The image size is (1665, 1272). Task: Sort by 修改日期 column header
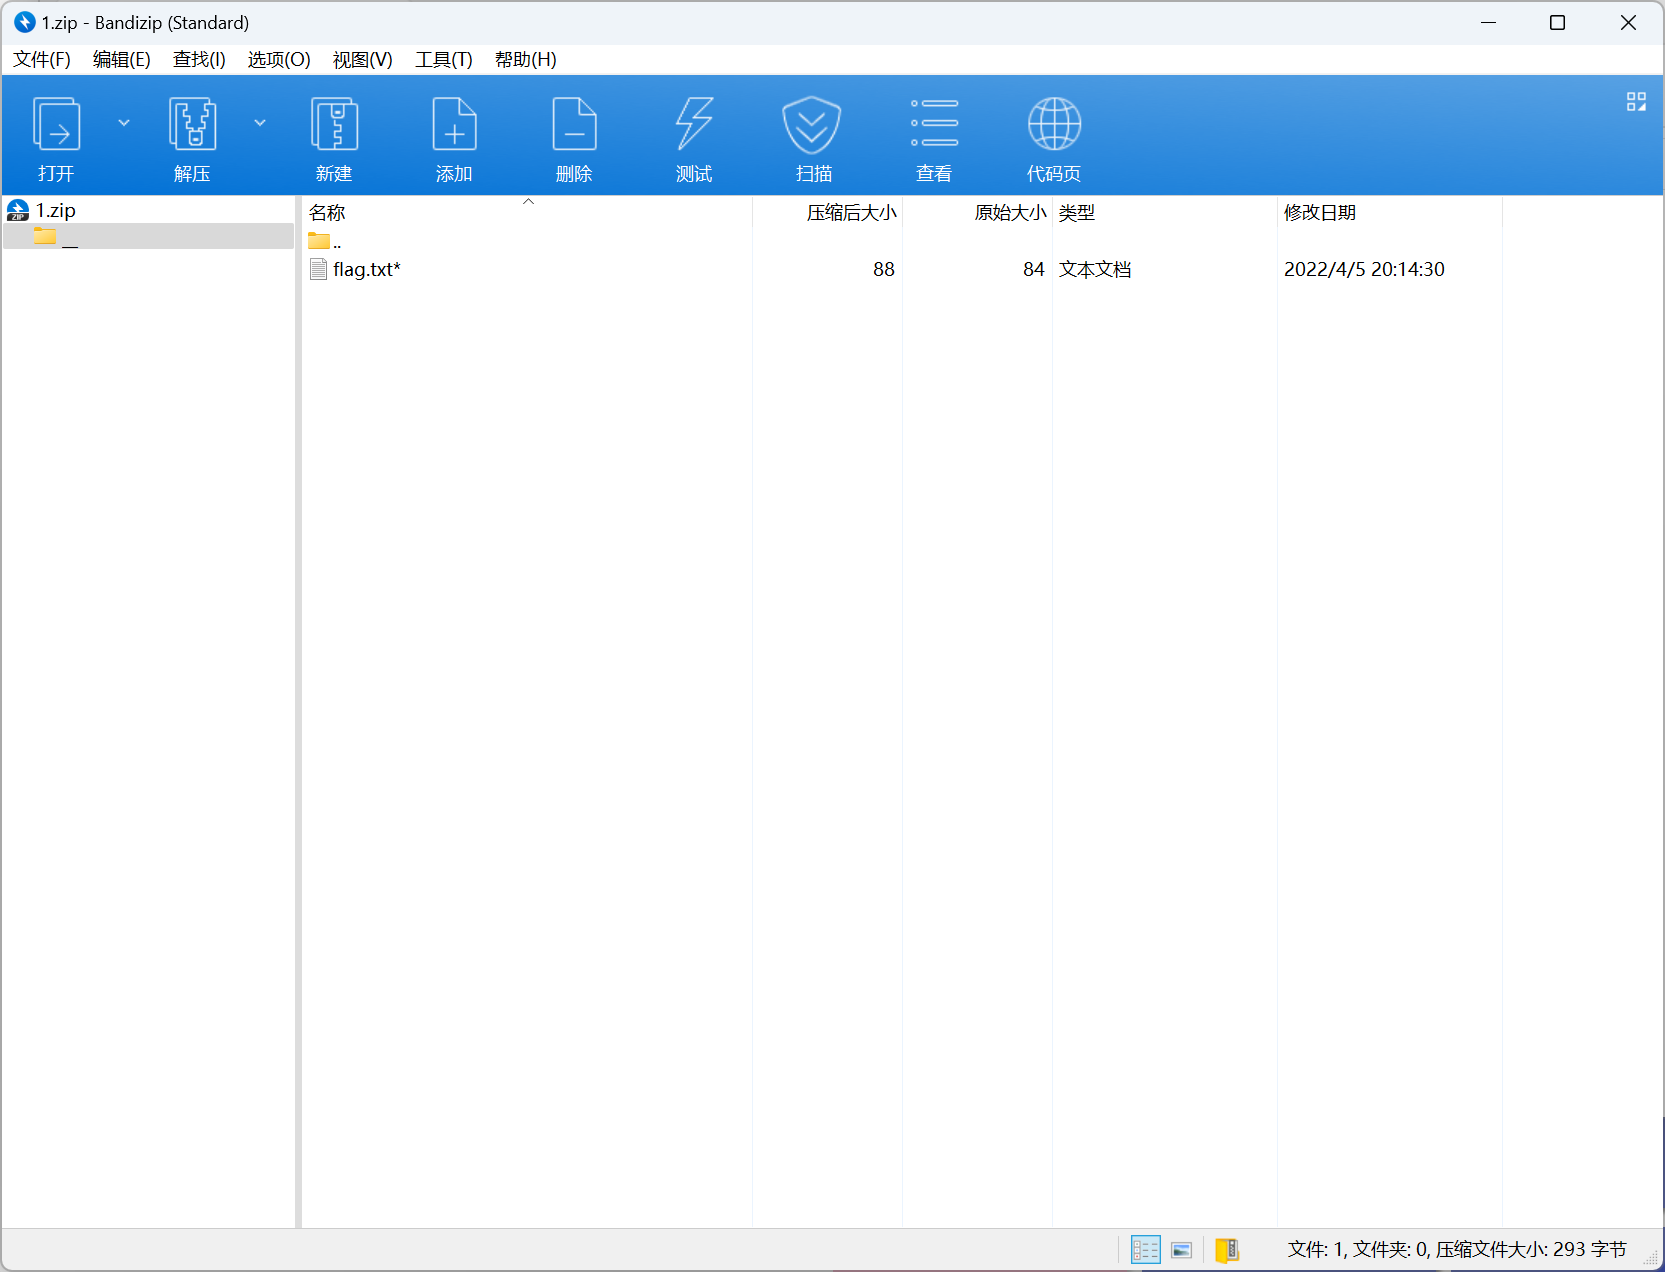pyautogui.click(x=1320, y=213)
